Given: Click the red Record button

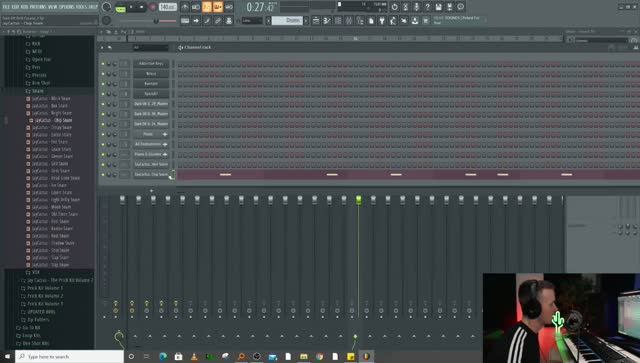Looking at the screenshot, I should coord(152,7).
